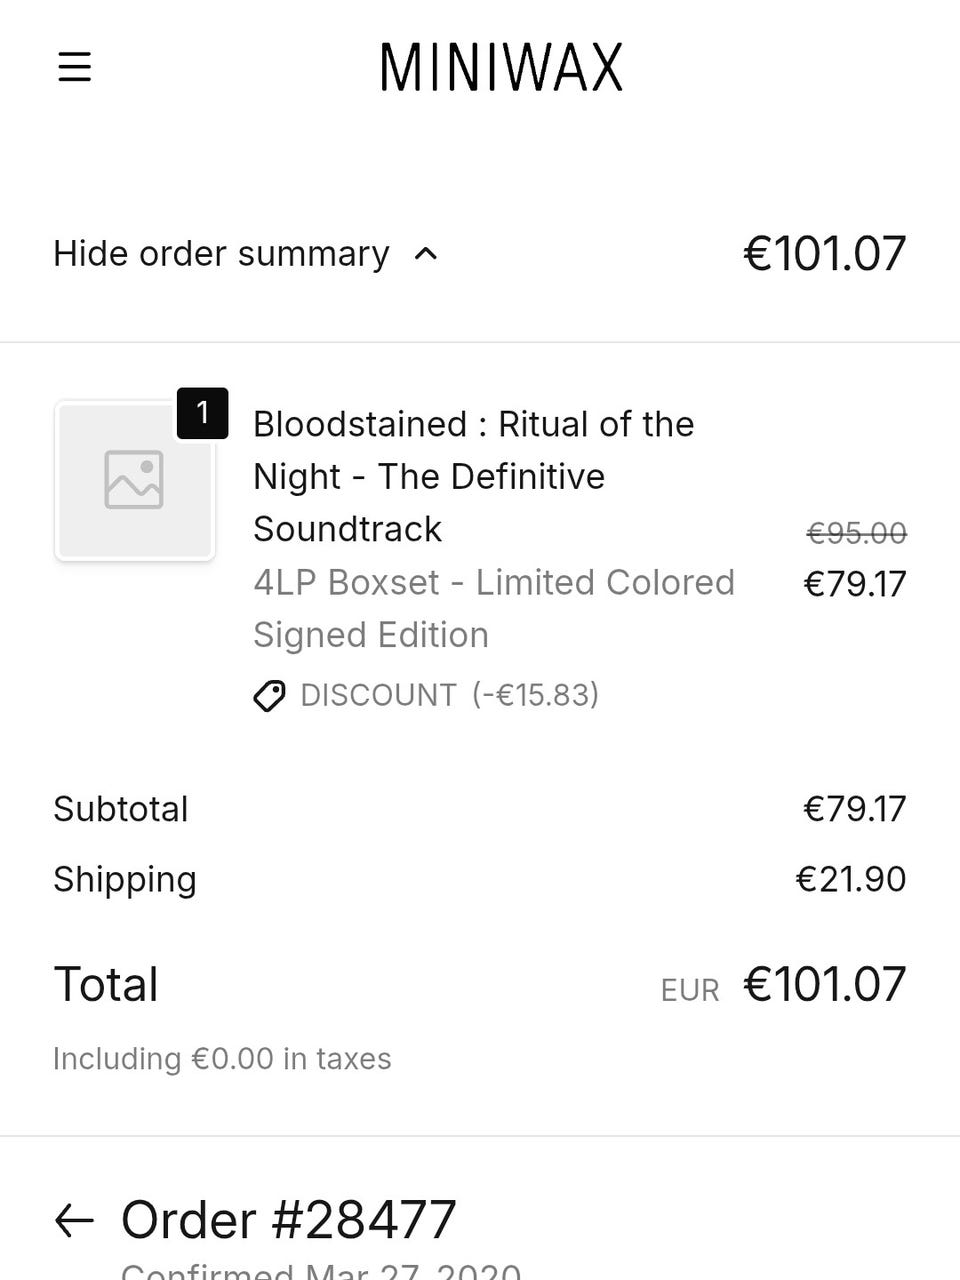Viewport: 960px width, 1280px height.
Task: Click the DISCOUNT (-€15.83) label
Action: point(449,695)
